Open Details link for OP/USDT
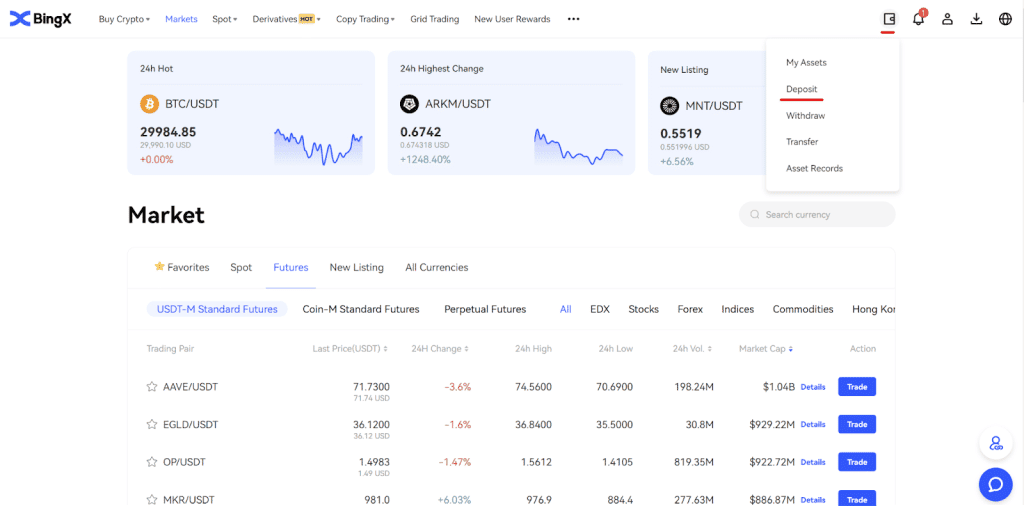 pos(813,462)
